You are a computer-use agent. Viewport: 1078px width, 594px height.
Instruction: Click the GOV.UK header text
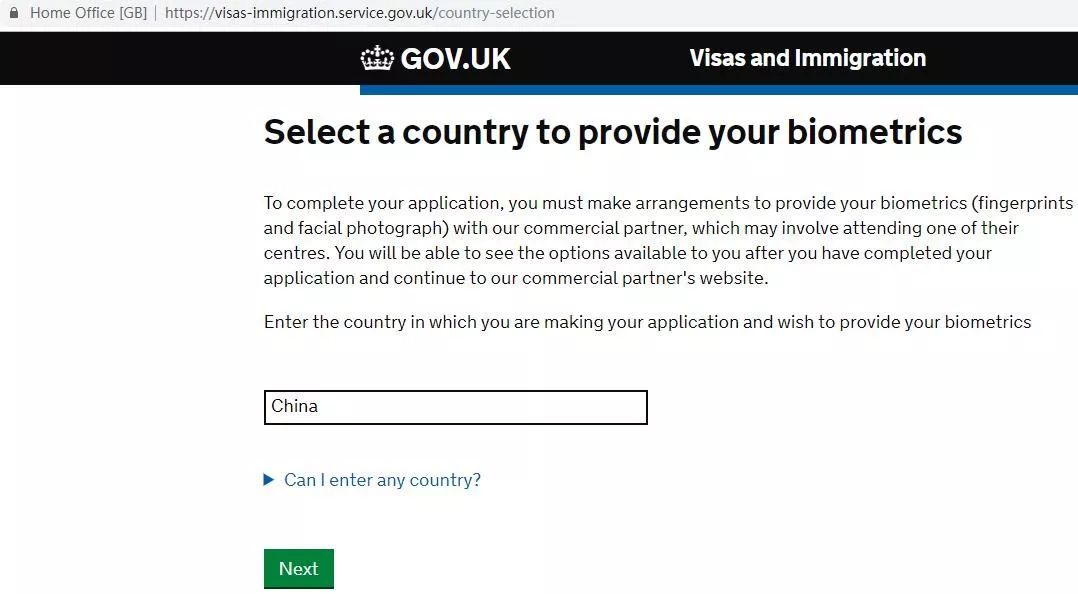tap(455, 58)
